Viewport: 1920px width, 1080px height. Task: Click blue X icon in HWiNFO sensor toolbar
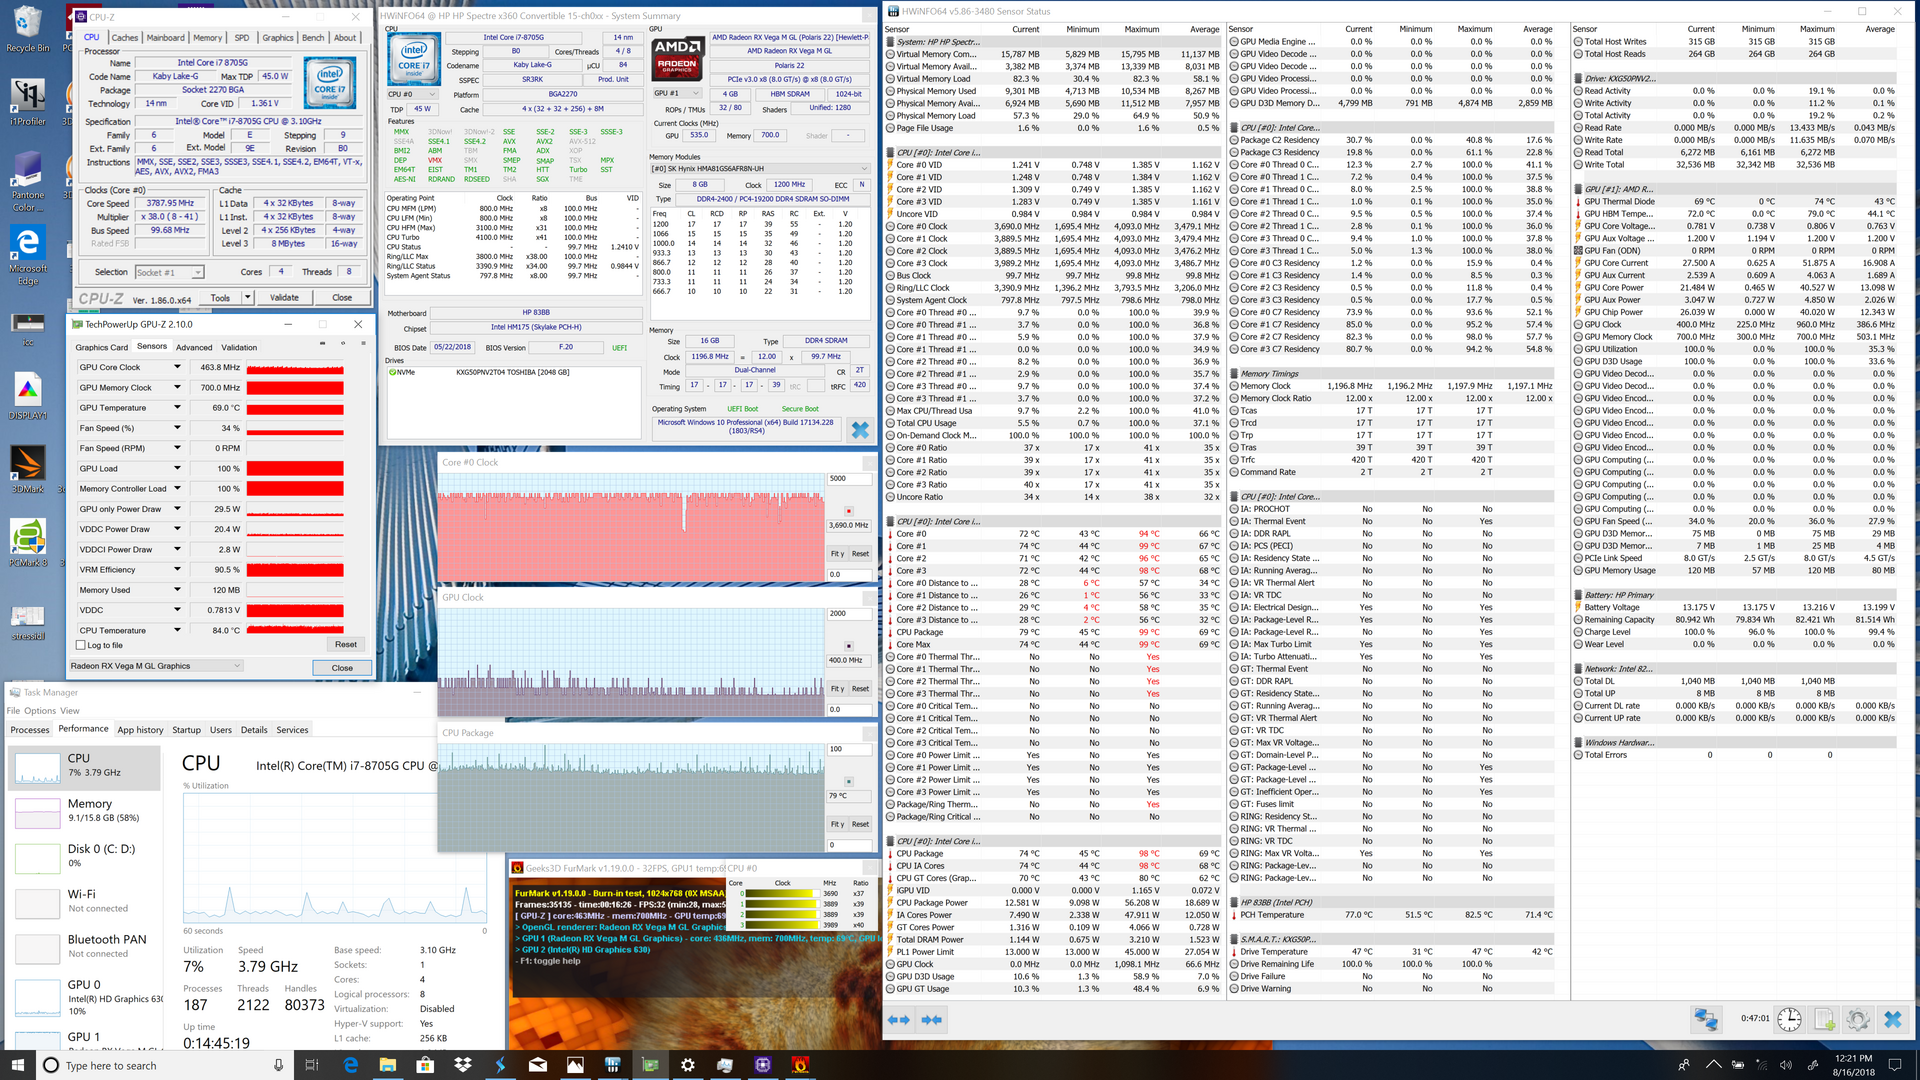coord(1892,1019)
